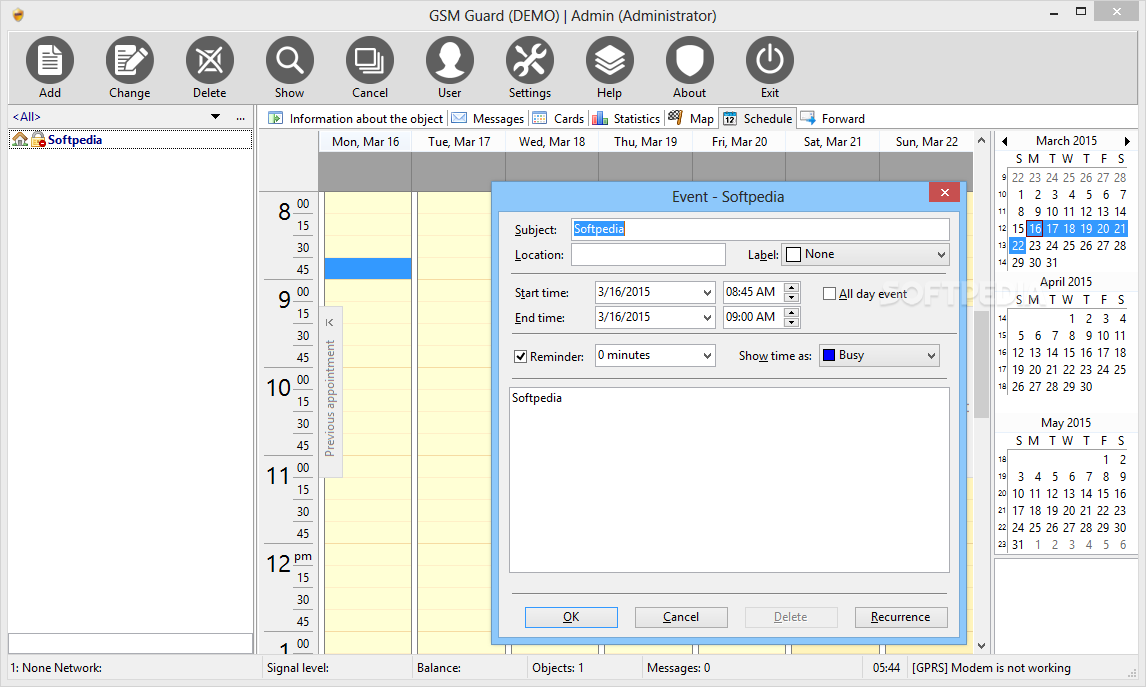Open the Label None dropdown
This screenshot has width=1146, height=687.
click(x=941, y=255)
